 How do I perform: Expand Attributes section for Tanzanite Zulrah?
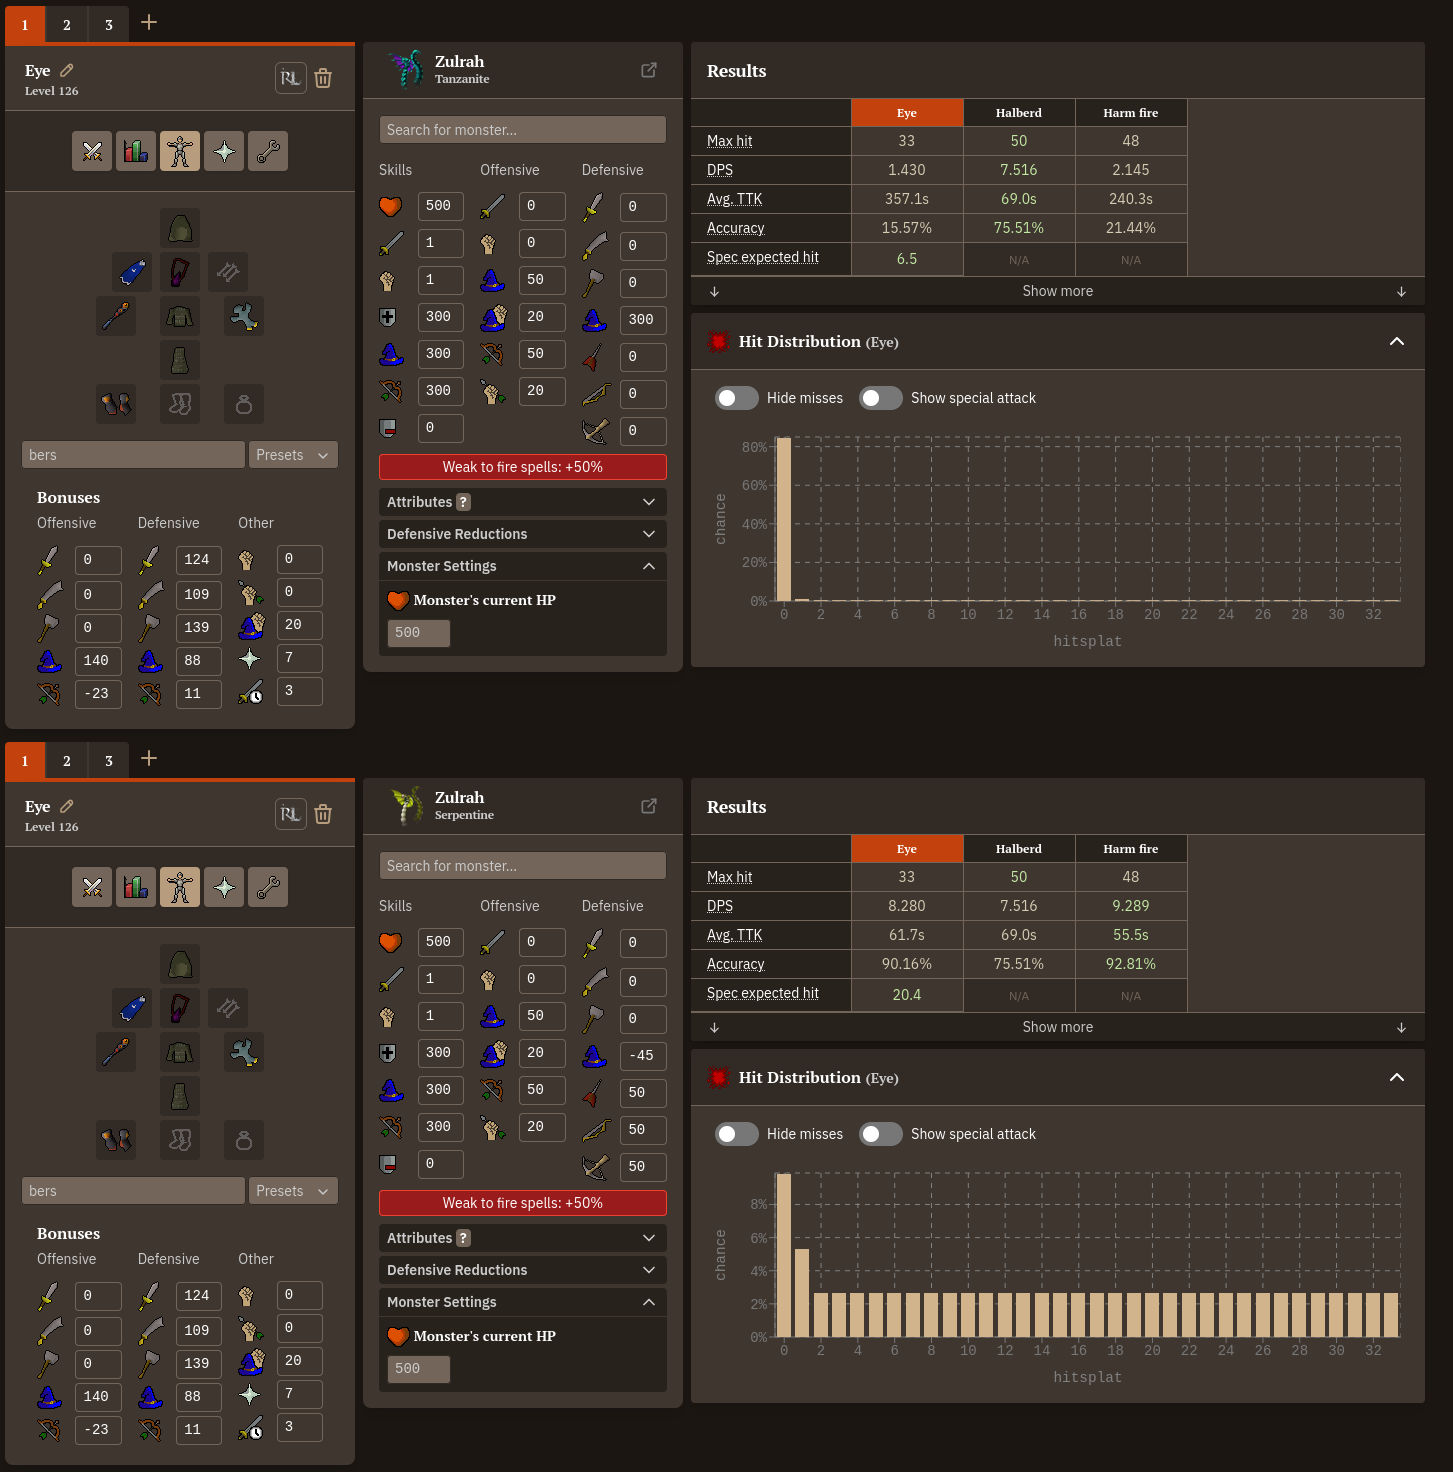point(523,502)
